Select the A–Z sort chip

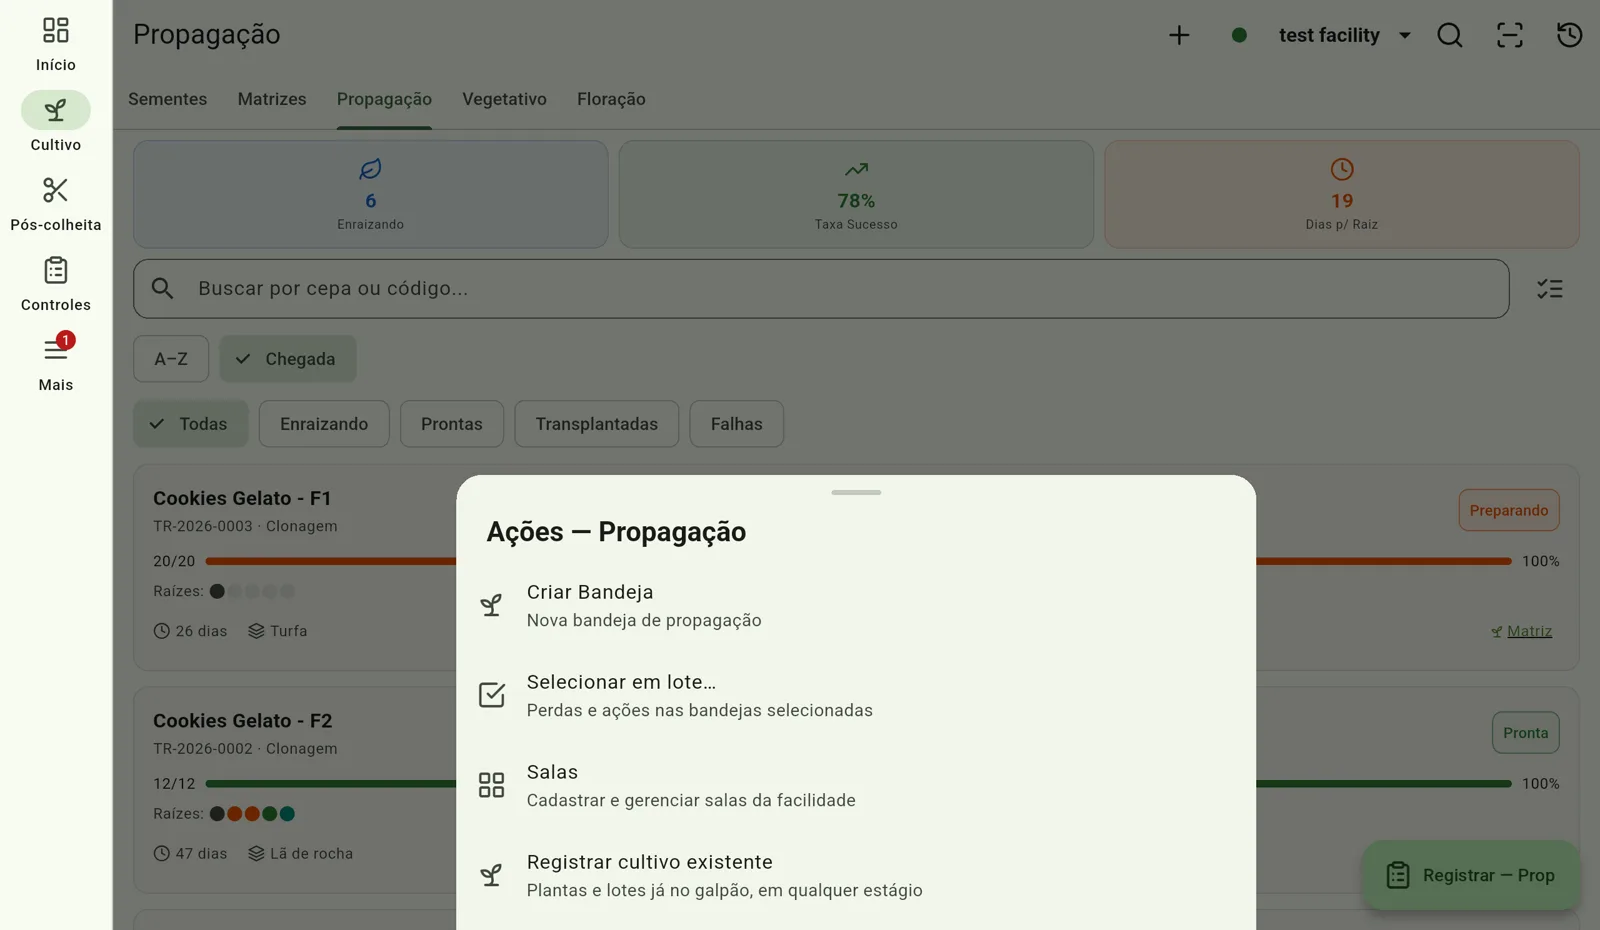click(x=171, y=359)
